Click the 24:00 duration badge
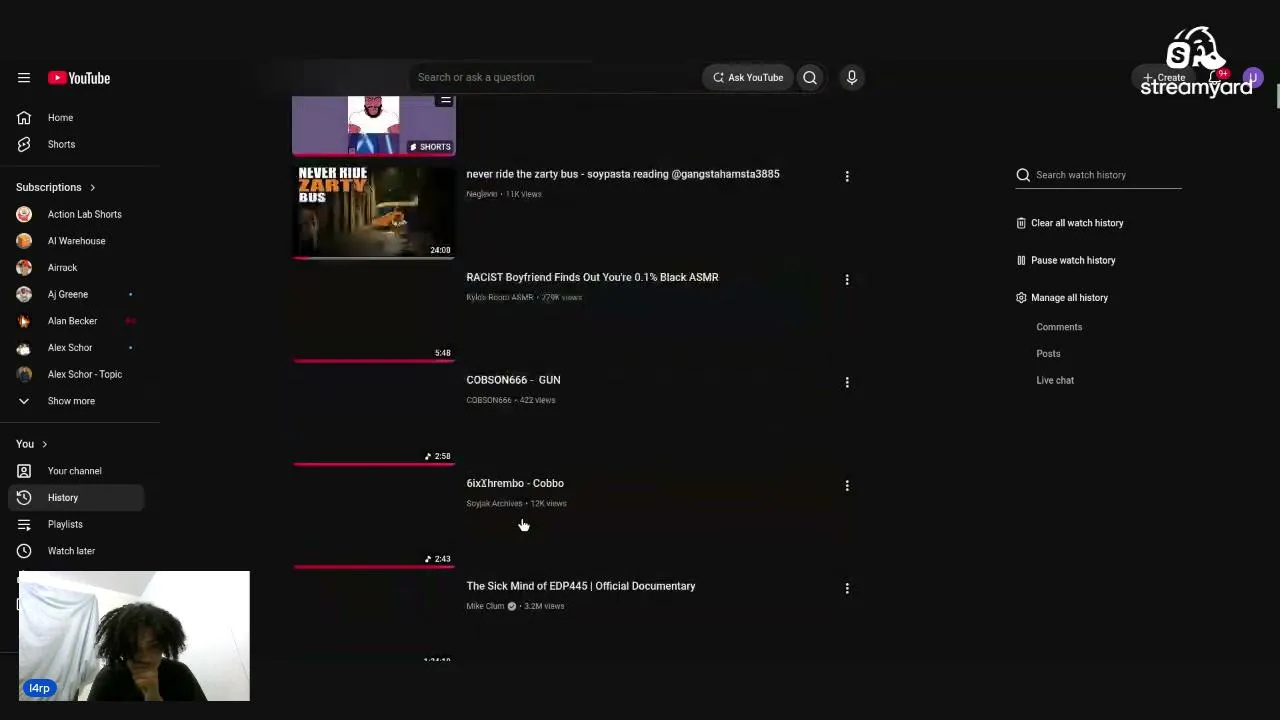Viewport: 1280px width, 720px height. pyautogui.click(x=440, y=250)
